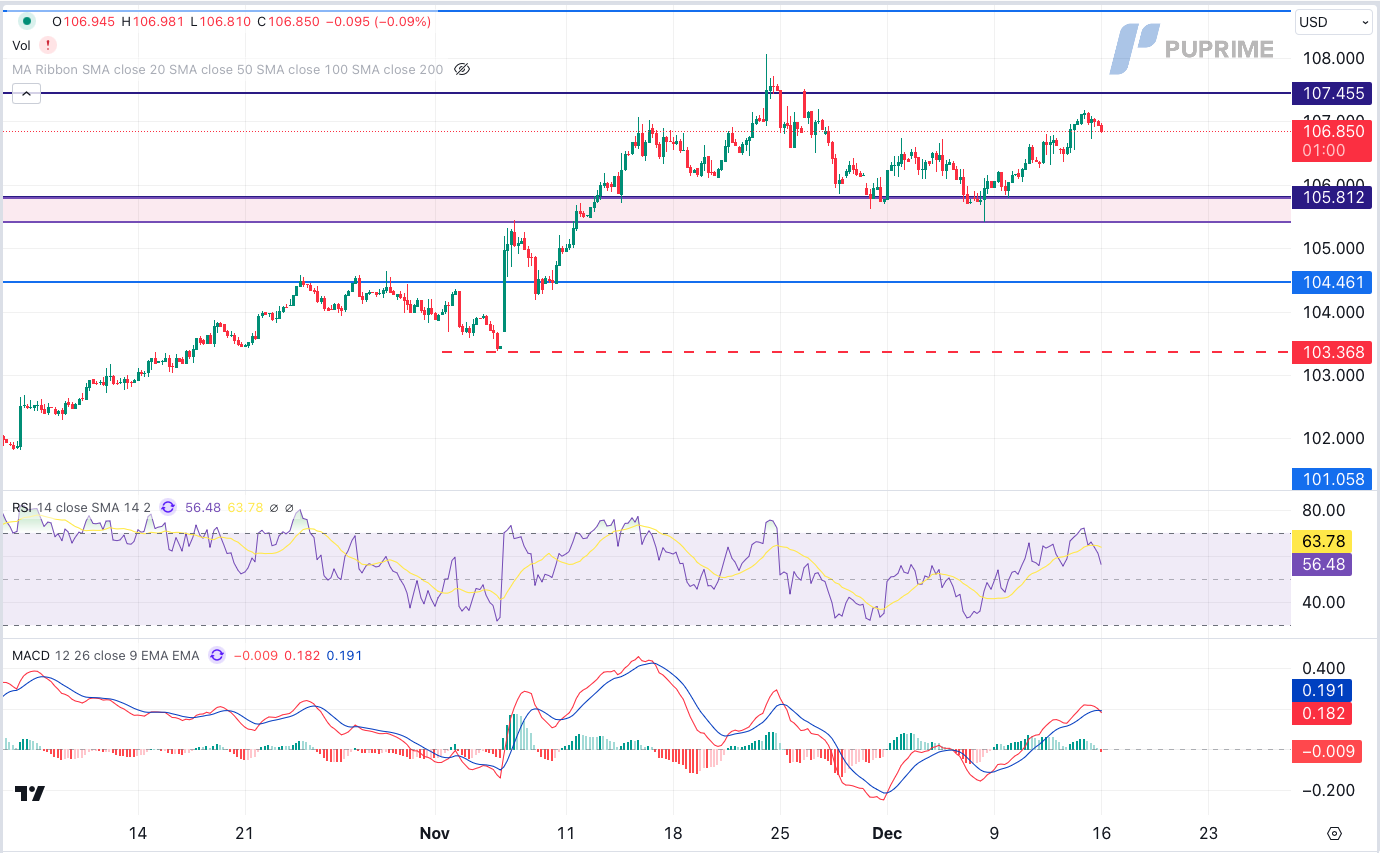Click the Nov date on time axis
This screenshot has height=853, width=1380.
tap(435, 833)
